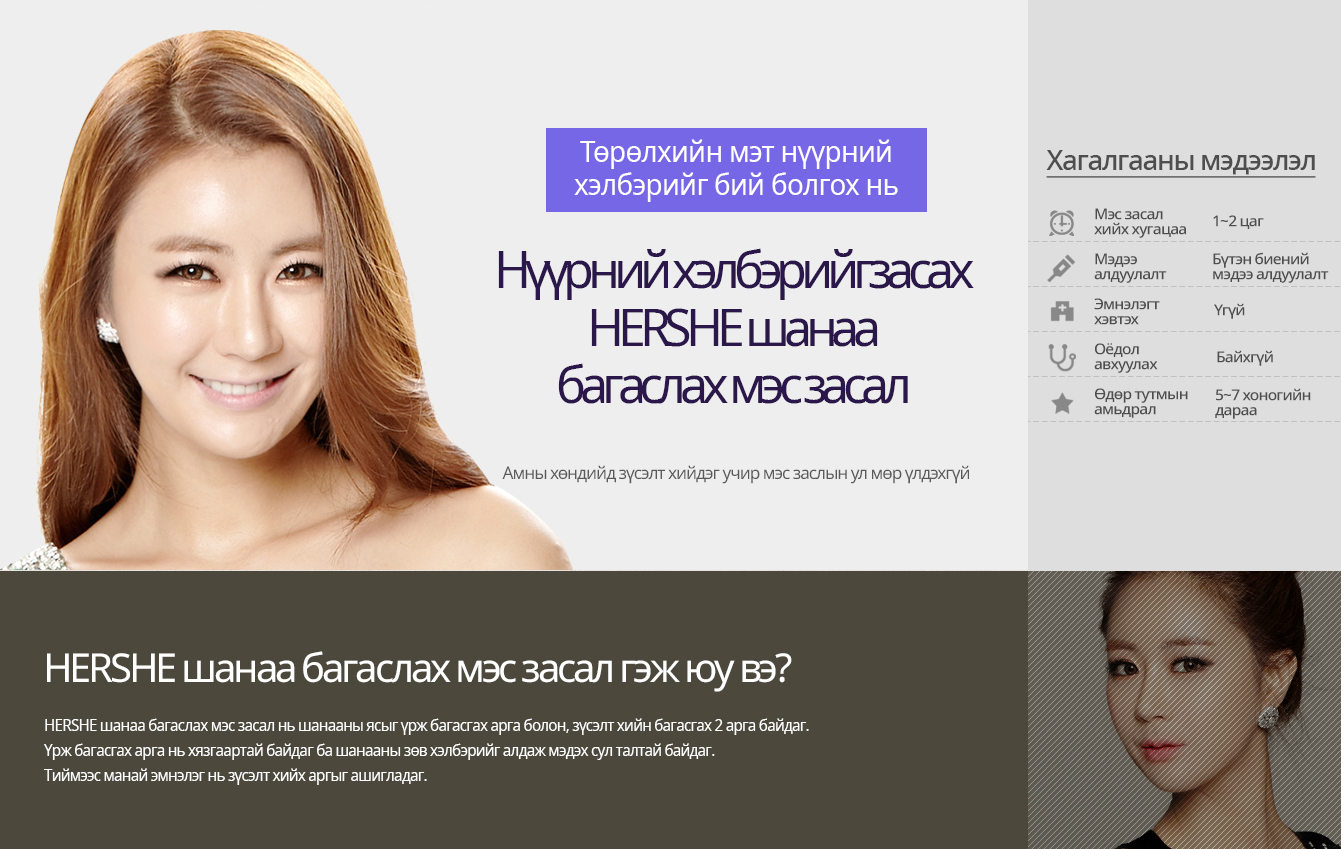
Task: Click the value 5~7 хоногийн дараа
Action: point(1263,402)
